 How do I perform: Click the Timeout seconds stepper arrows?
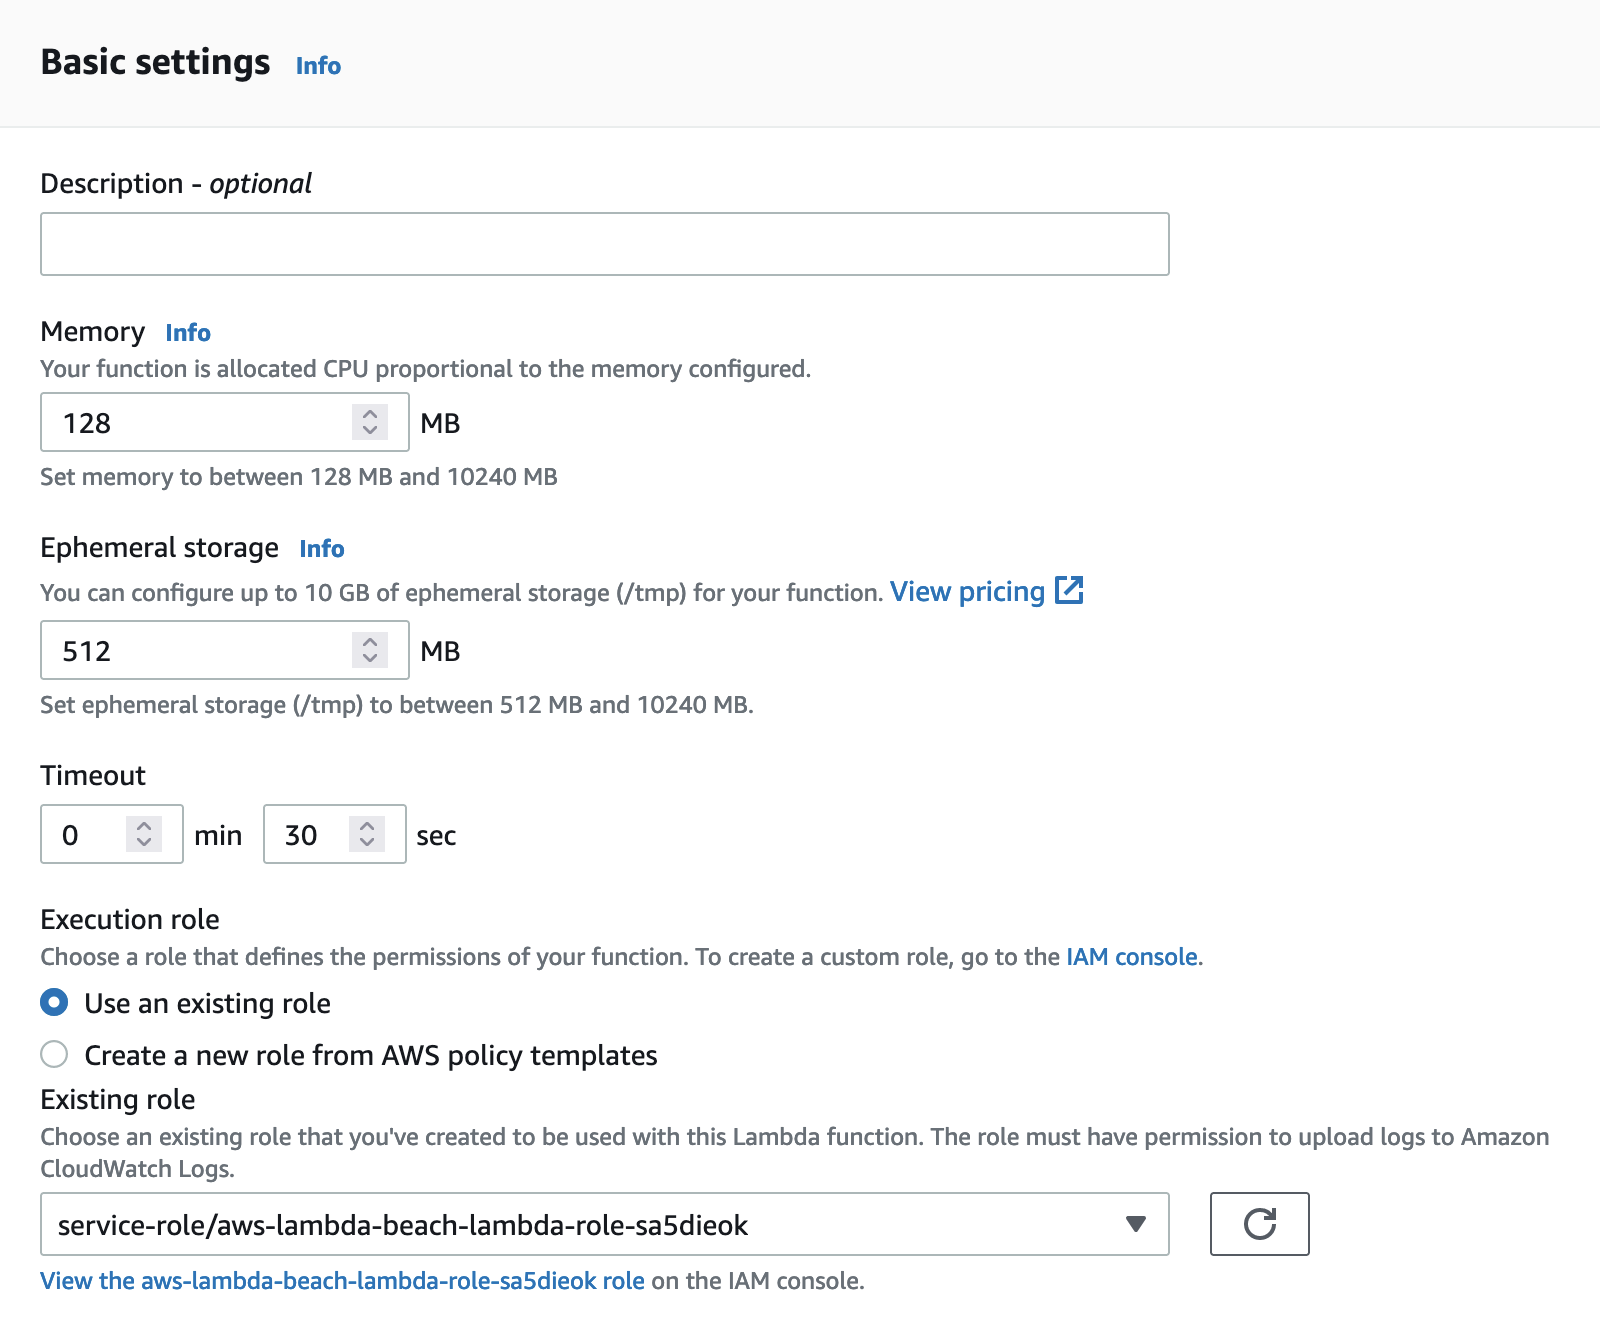(367, 834)
